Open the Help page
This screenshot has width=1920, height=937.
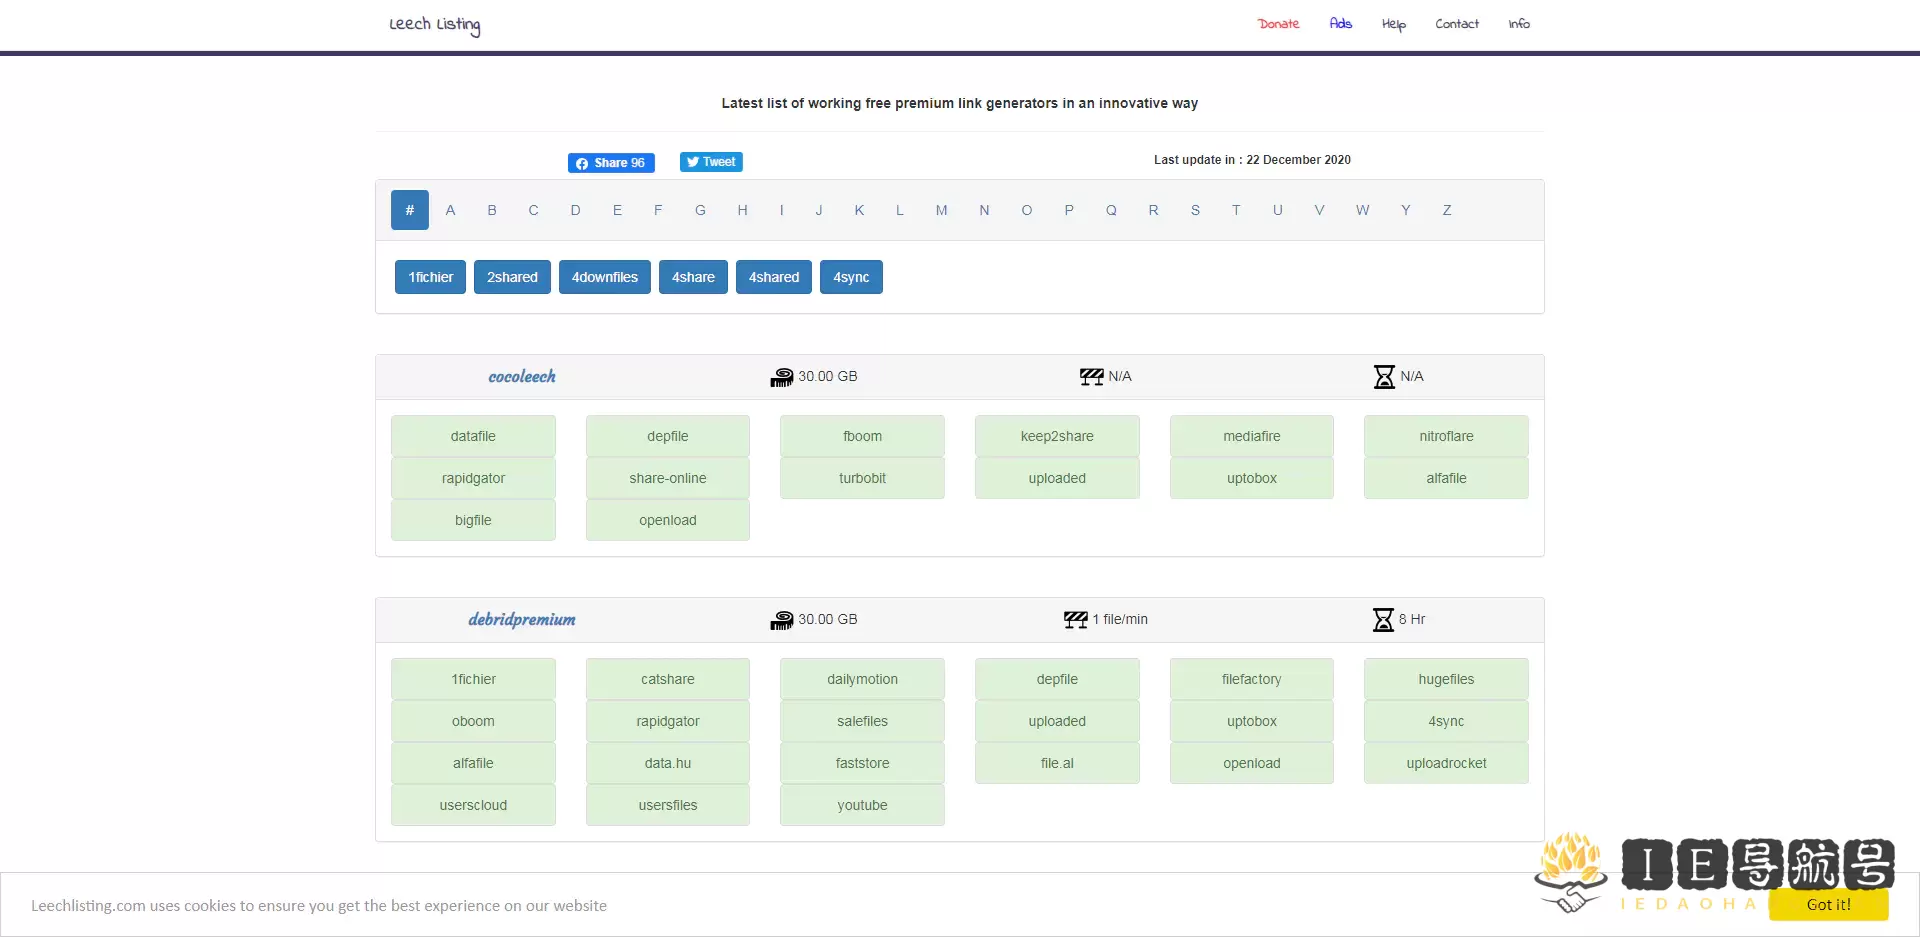[1393, 23]
